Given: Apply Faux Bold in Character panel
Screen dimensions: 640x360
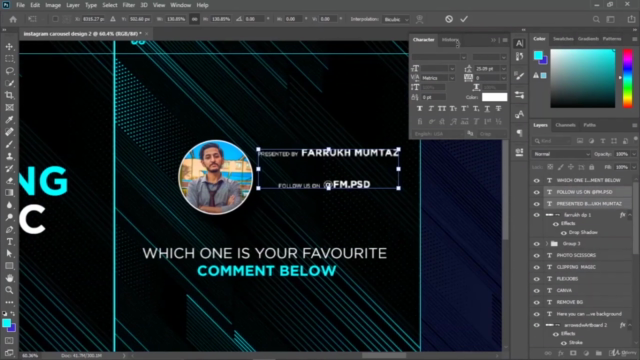Looking at the screenshot, I should tap(420, 109).
